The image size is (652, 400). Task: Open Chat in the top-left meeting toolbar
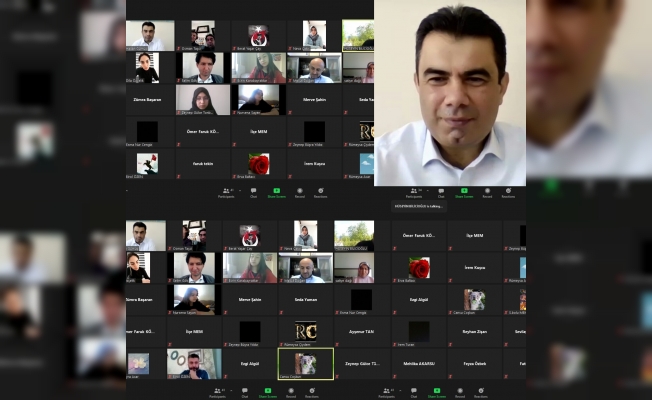point(253,191)
